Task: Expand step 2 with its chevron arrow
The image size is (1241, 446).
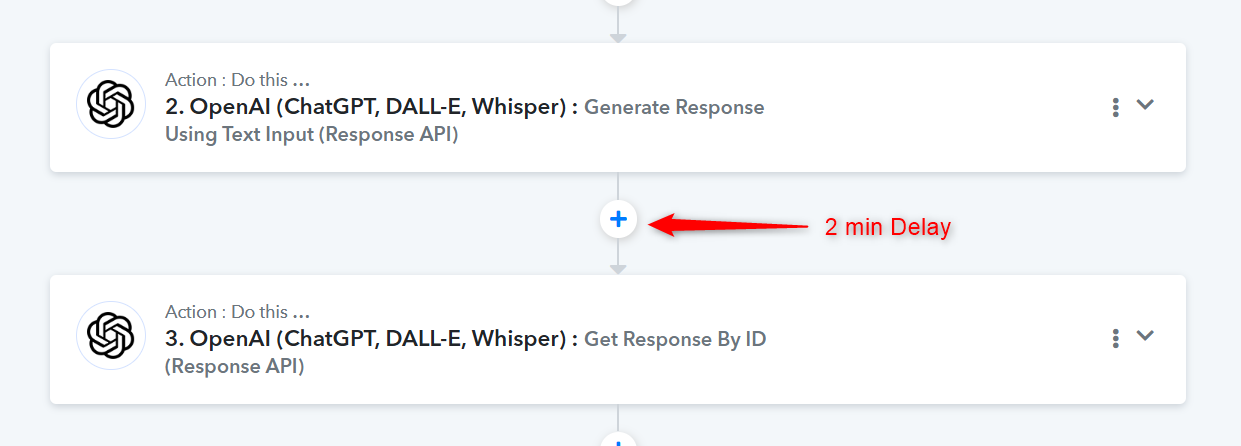Action: pos(1146,105)
